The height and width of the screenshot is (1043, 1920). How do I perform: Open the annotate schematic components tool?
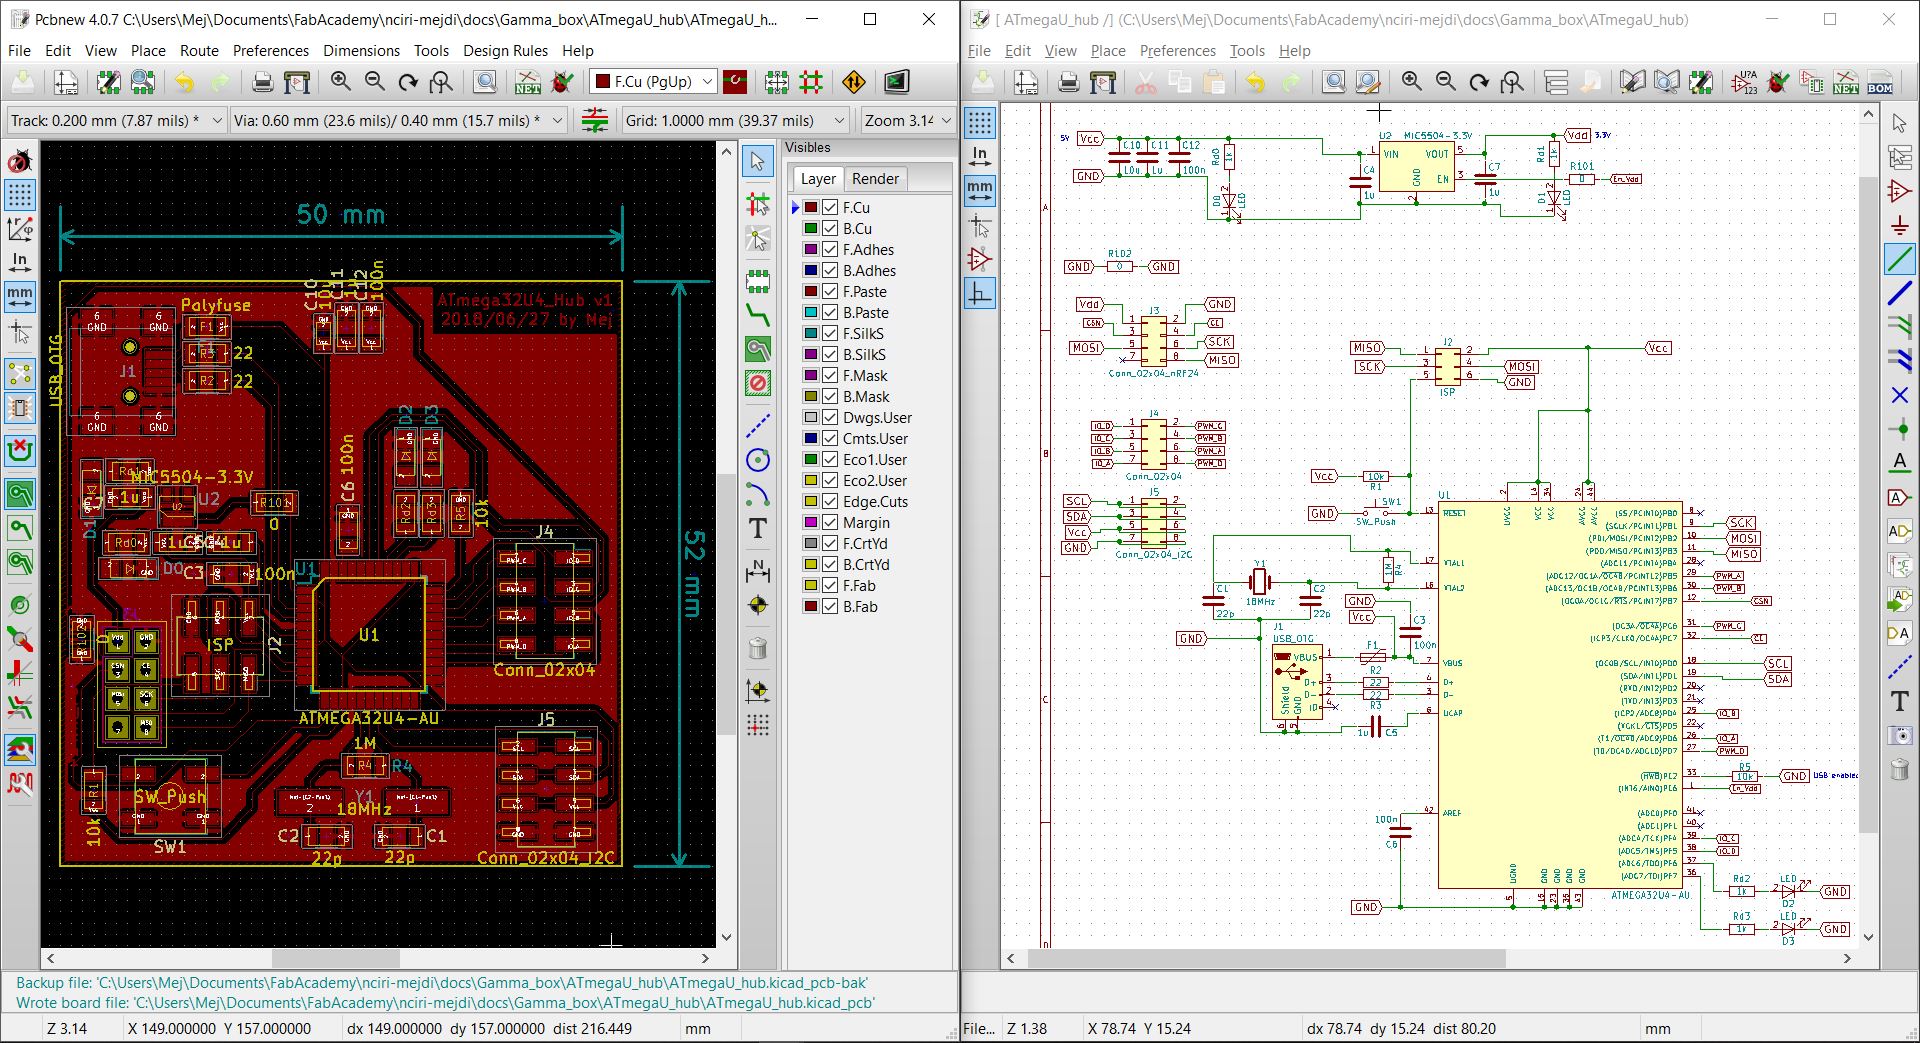click(1746, 82)
